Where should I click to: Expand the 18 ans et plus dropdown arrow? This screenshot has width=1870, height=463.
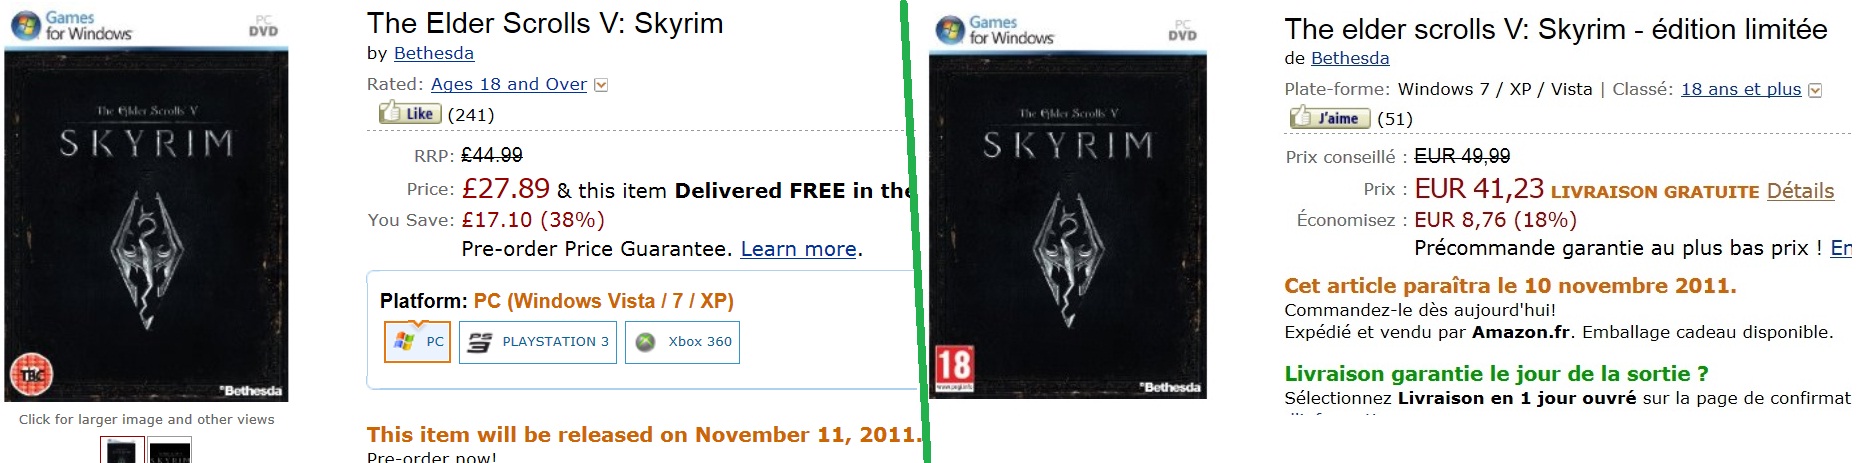1815,90
